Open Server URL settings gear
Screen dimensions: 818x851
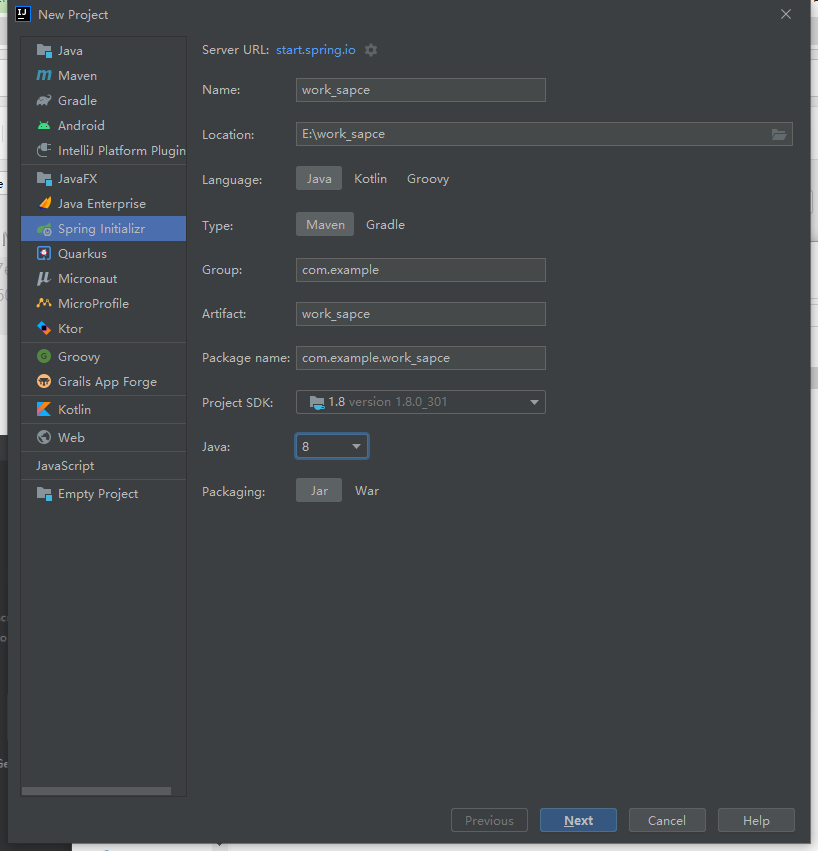click(x=371, y=50)
